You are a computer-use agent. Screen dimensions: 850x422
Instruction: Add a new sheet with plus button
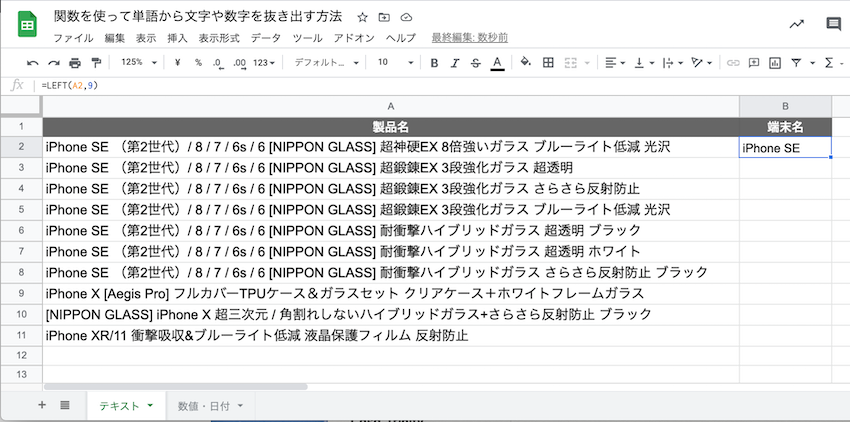(41, 405)
